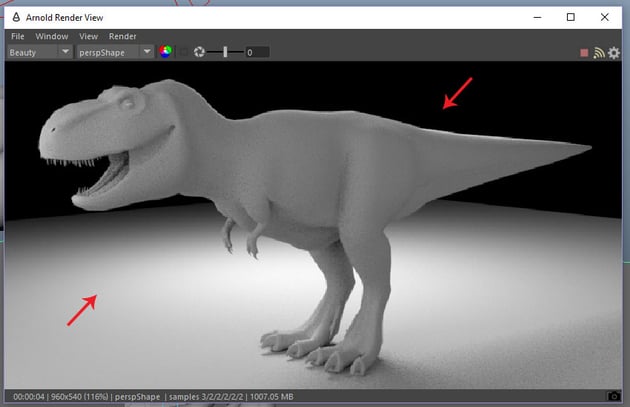Click the exposure slider handle
Image resolution: width=630 pixels, height=407 pixels.
(225, 52)
